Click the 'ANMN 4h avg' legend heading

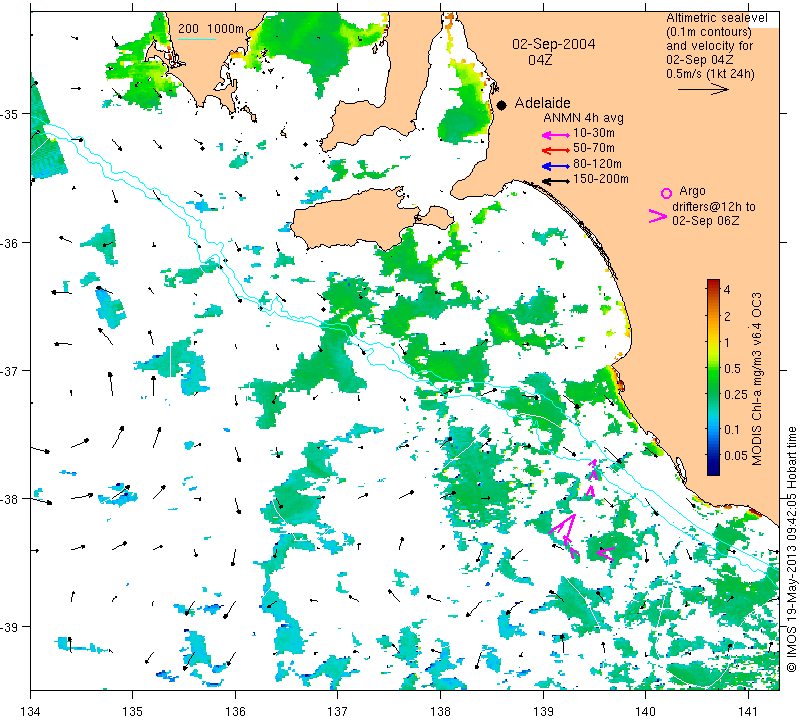583,118
